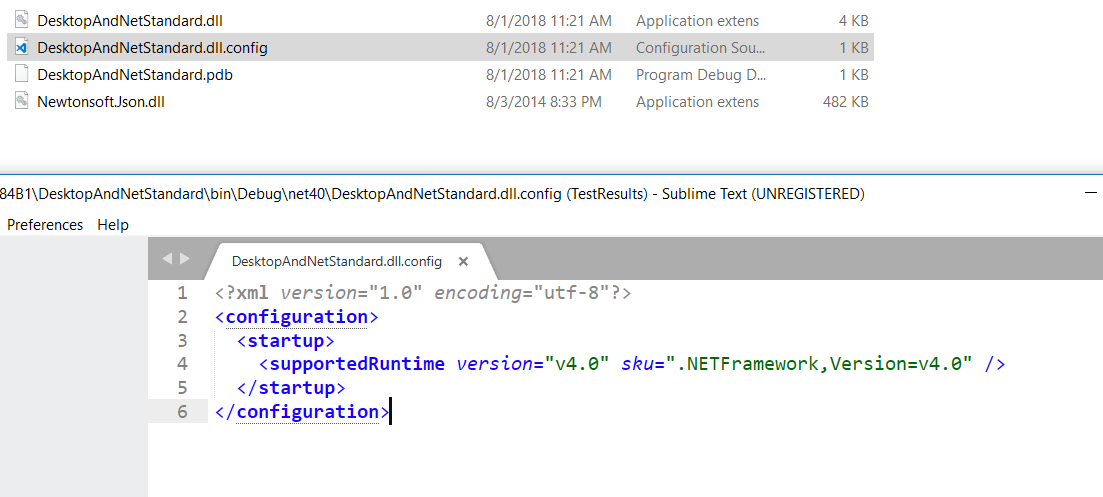Select the DesktopAndNetStandard.pdb file name

click(x=135, y=75)
